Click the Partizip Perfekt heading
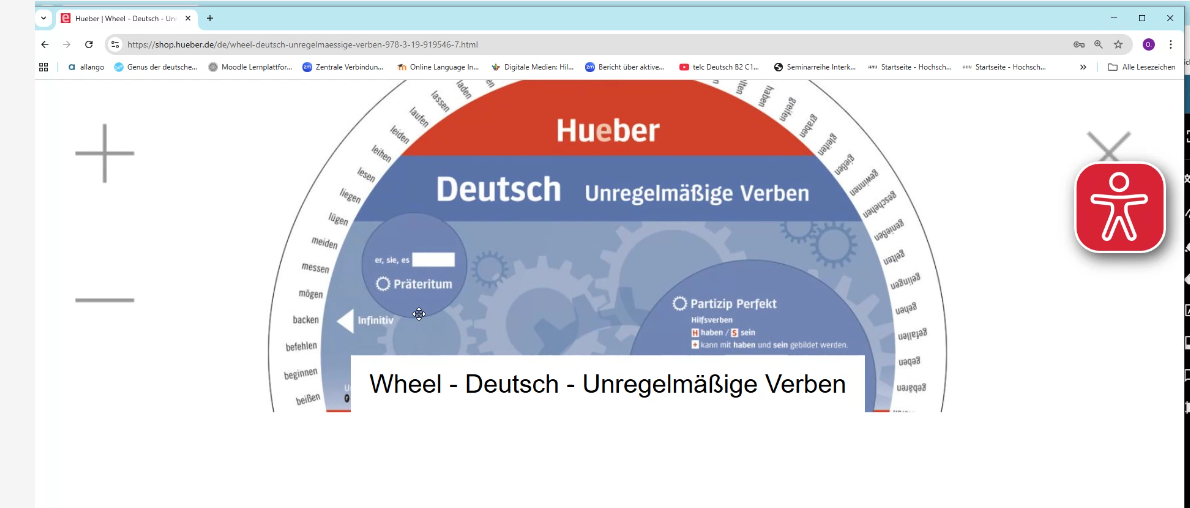 733,304
